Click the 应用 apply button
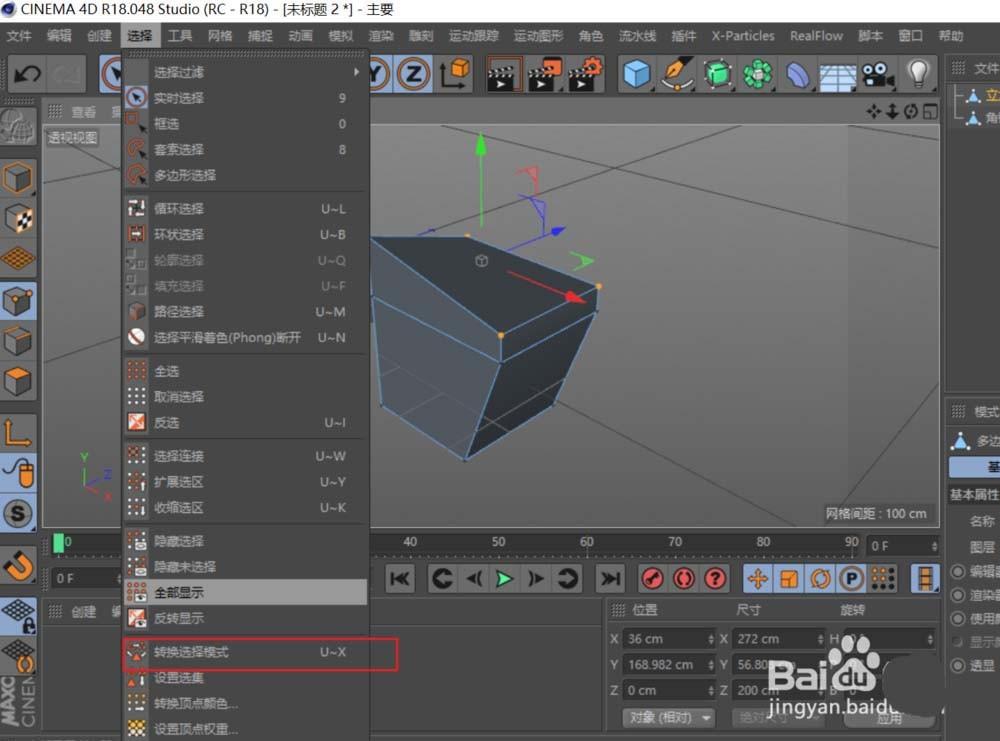Screen dimensions: 1000x741 892,718
